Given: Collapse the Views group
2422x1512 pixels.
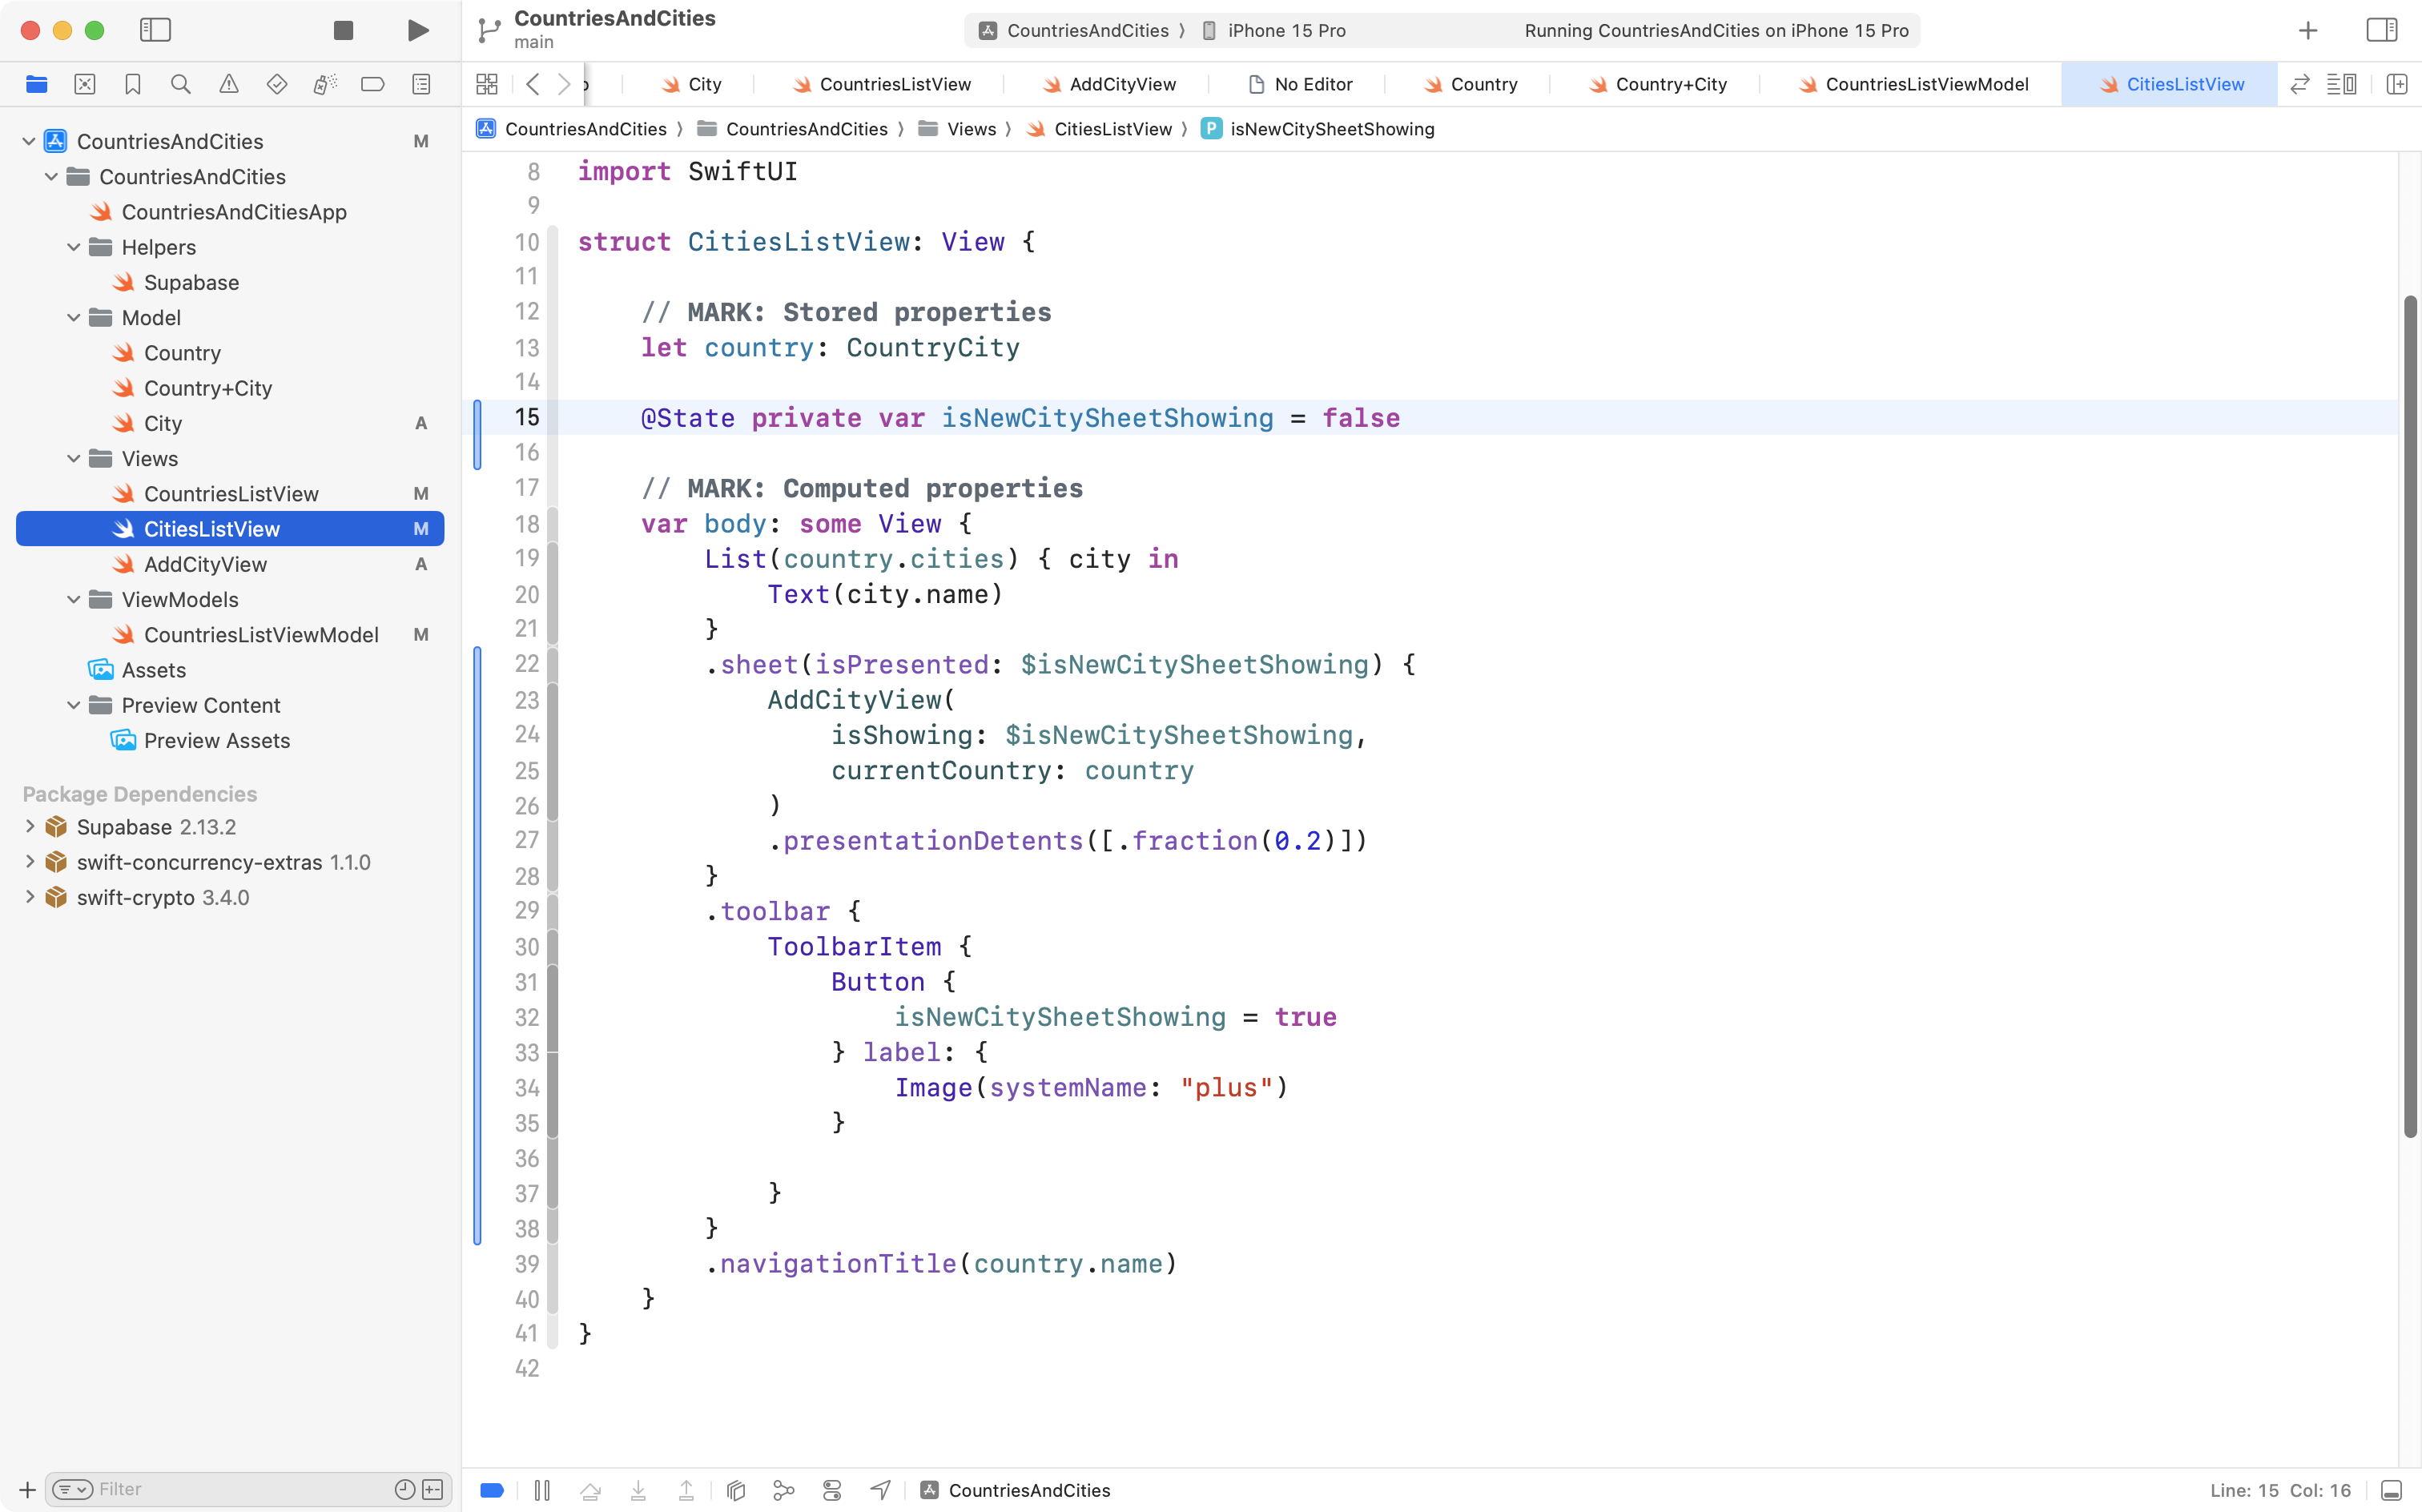Looking at the screenshot, I should pyautogui.click(x=72, y=458).
